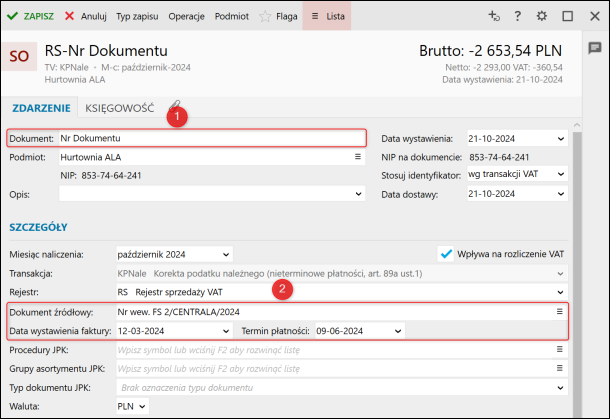610x419 pixels.
Task: Expand Stosuj identyfikator dropdown
Action: click(561, 174)
